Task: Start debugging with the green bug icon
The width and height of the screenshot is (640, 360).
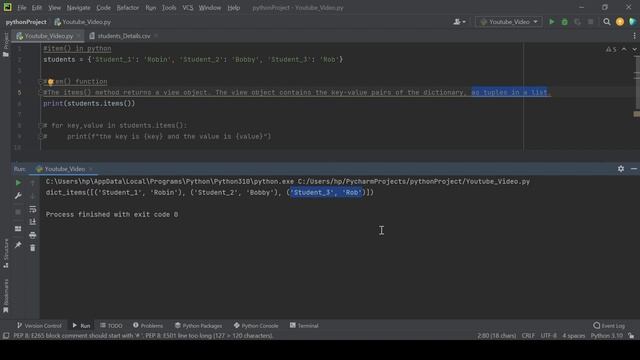Action: point(564,22)
